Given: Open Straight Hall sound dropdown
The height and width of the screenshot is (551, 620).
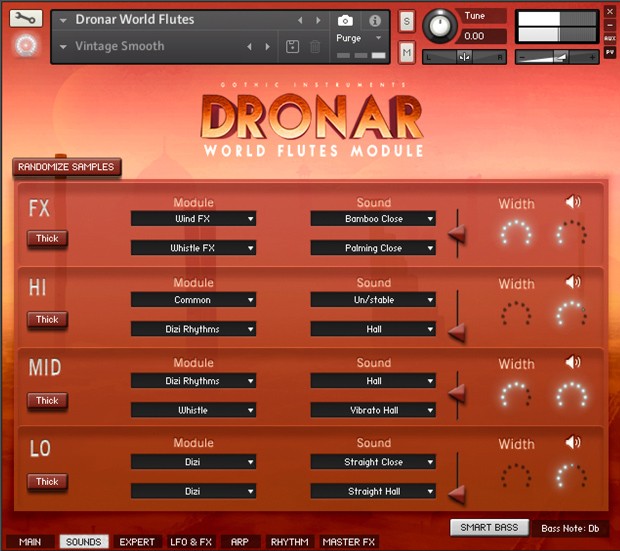Looking at the screenshot, I should click(373, 491).
